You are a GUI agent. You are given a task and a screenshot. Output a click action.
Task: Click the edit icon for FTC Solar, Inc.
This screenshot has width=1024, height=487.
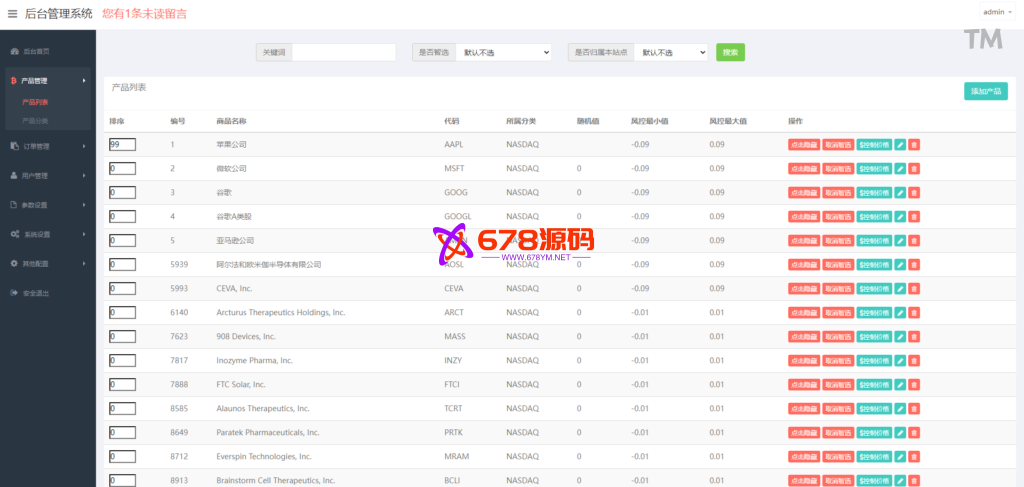click(x=900, y=385)
